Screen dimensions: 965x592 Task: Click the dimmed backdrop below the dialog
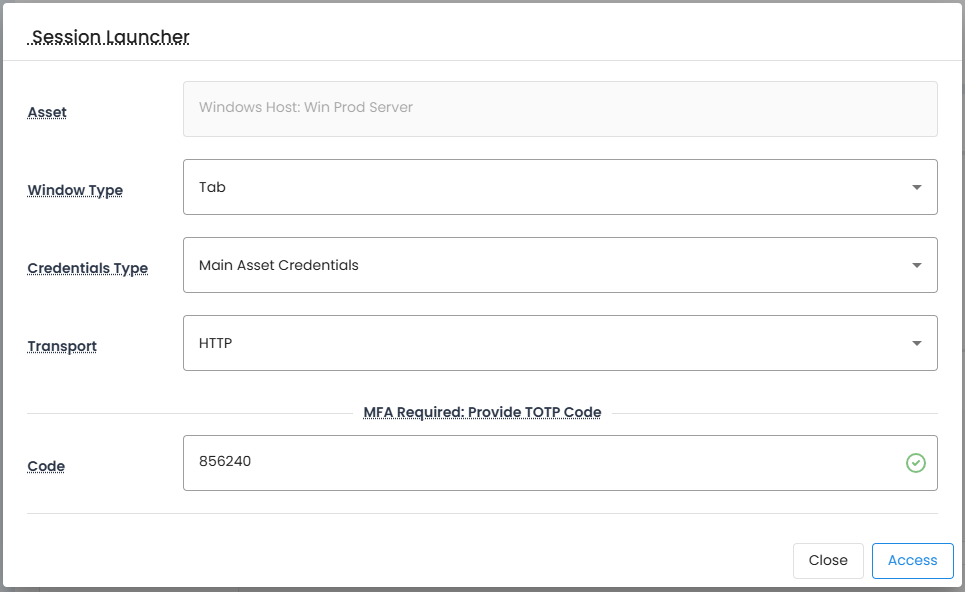[480, 589]
